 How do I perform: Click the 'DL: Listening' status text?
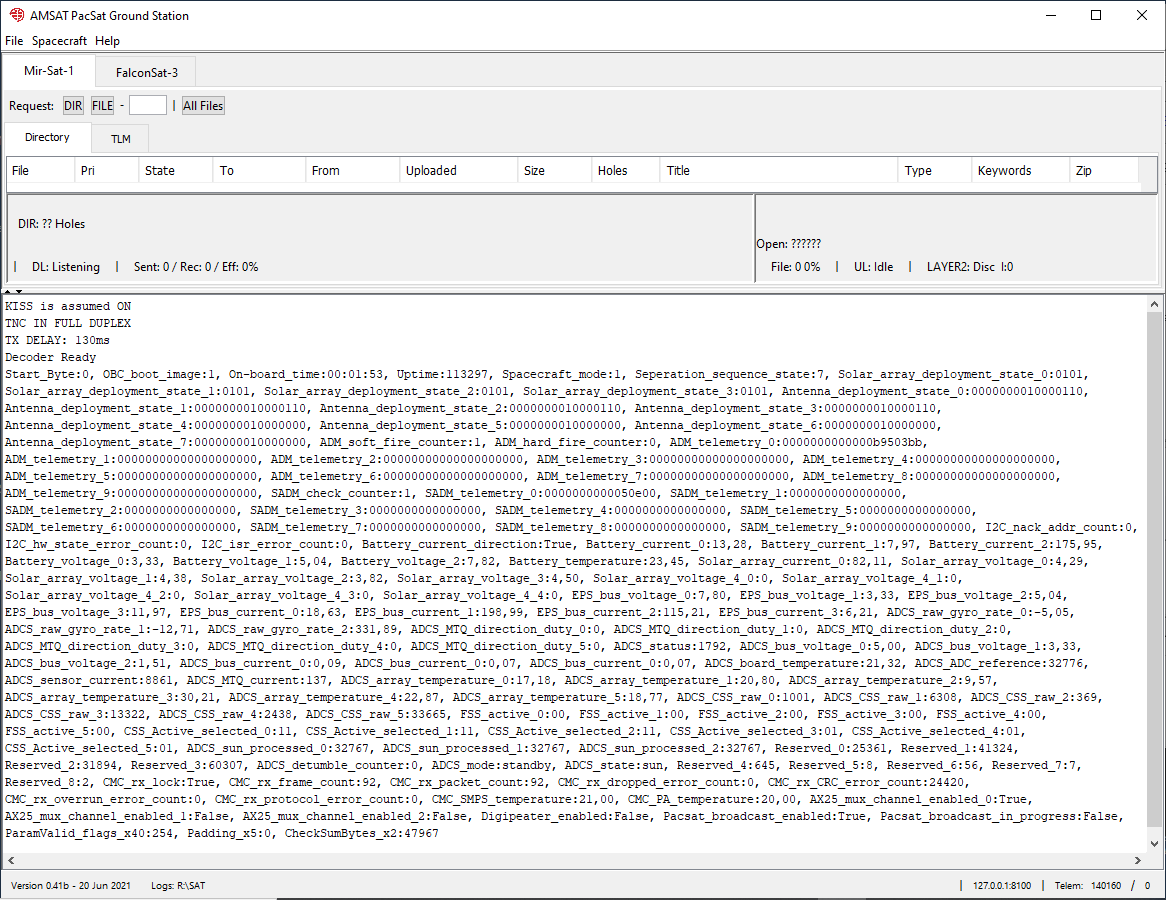(x=65, y=267)
